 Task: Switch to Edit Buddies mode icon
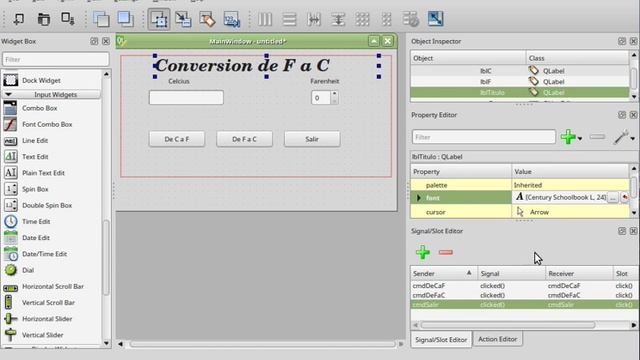(x=207, y=19)
